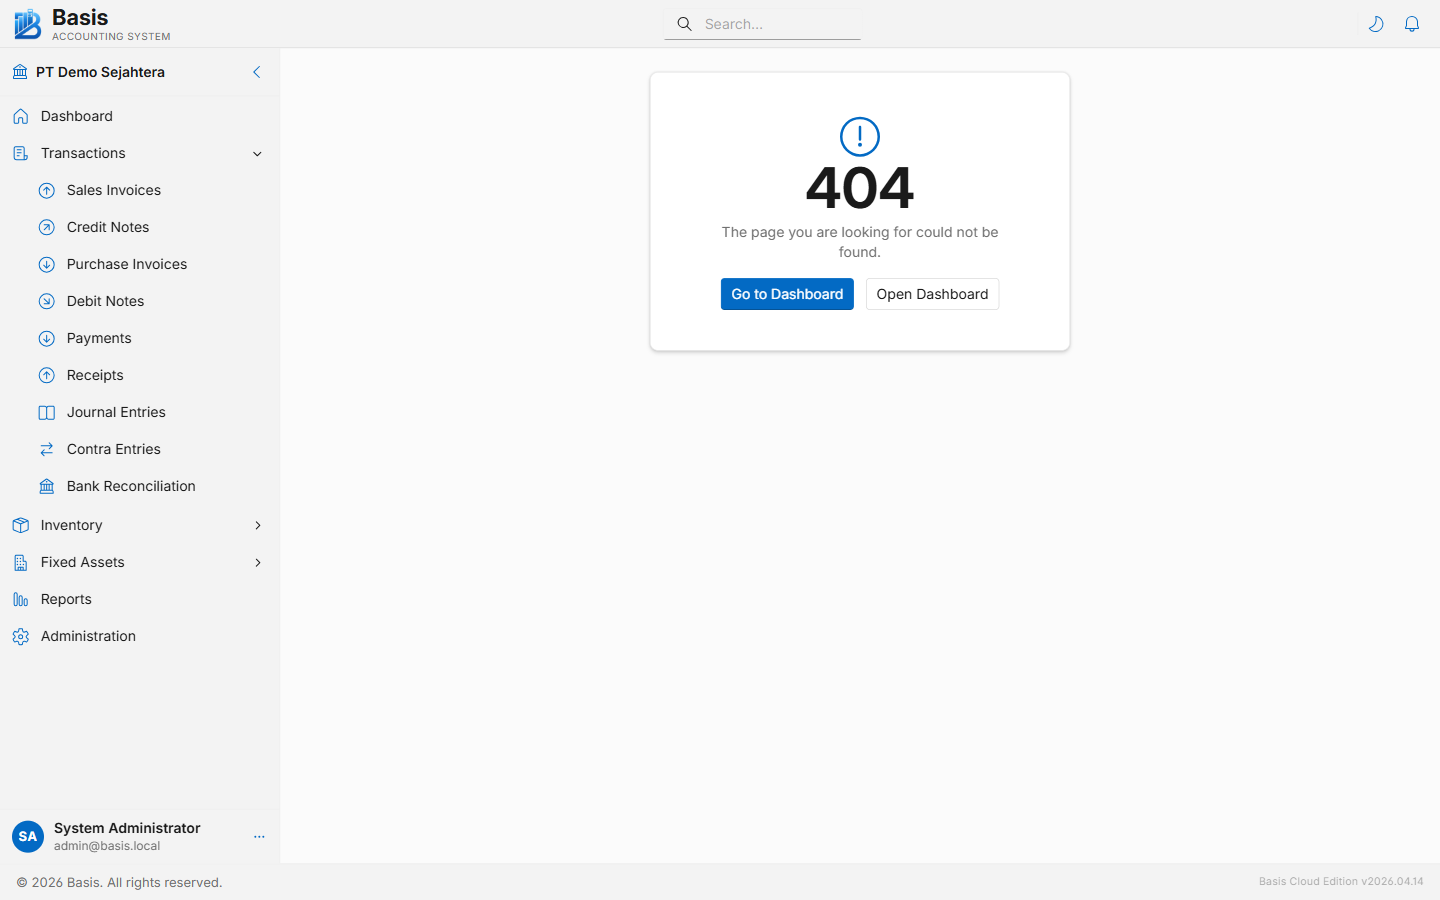The width and height of the screenshot is (1440, 900).
Task: Toggle dark mode with moon icon
Action: [1376, 24]
